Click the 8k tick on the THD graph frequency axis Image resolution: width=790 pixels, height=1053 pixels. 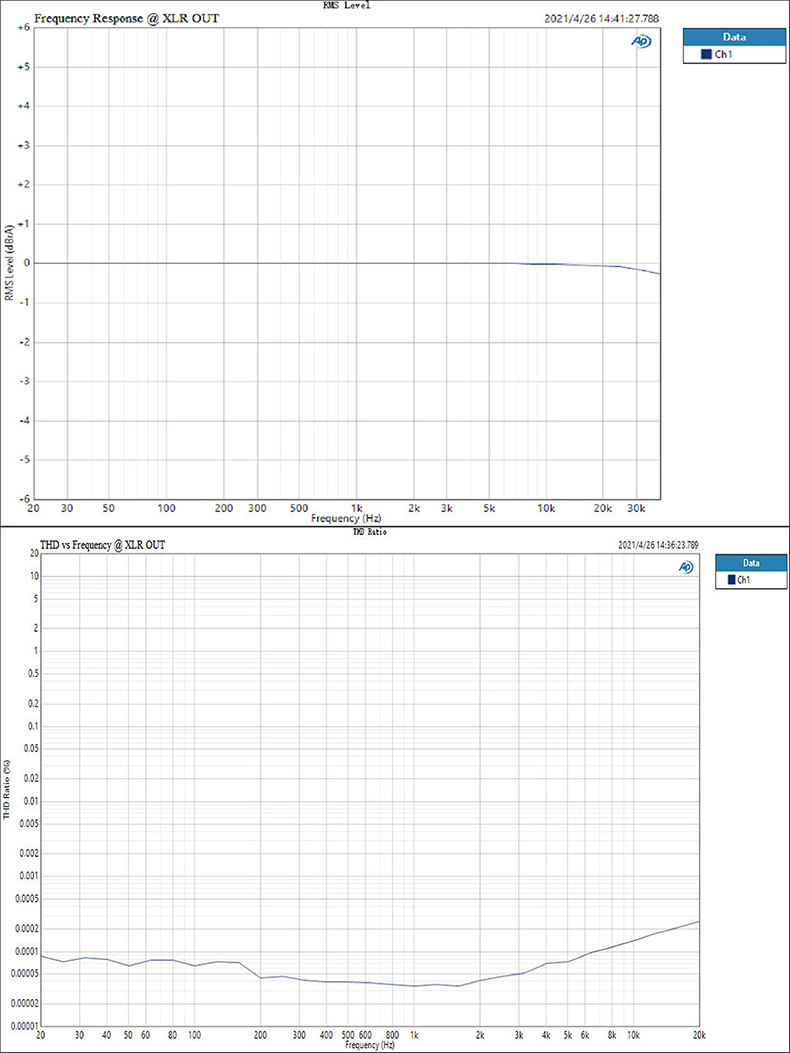pos(612,1036)
